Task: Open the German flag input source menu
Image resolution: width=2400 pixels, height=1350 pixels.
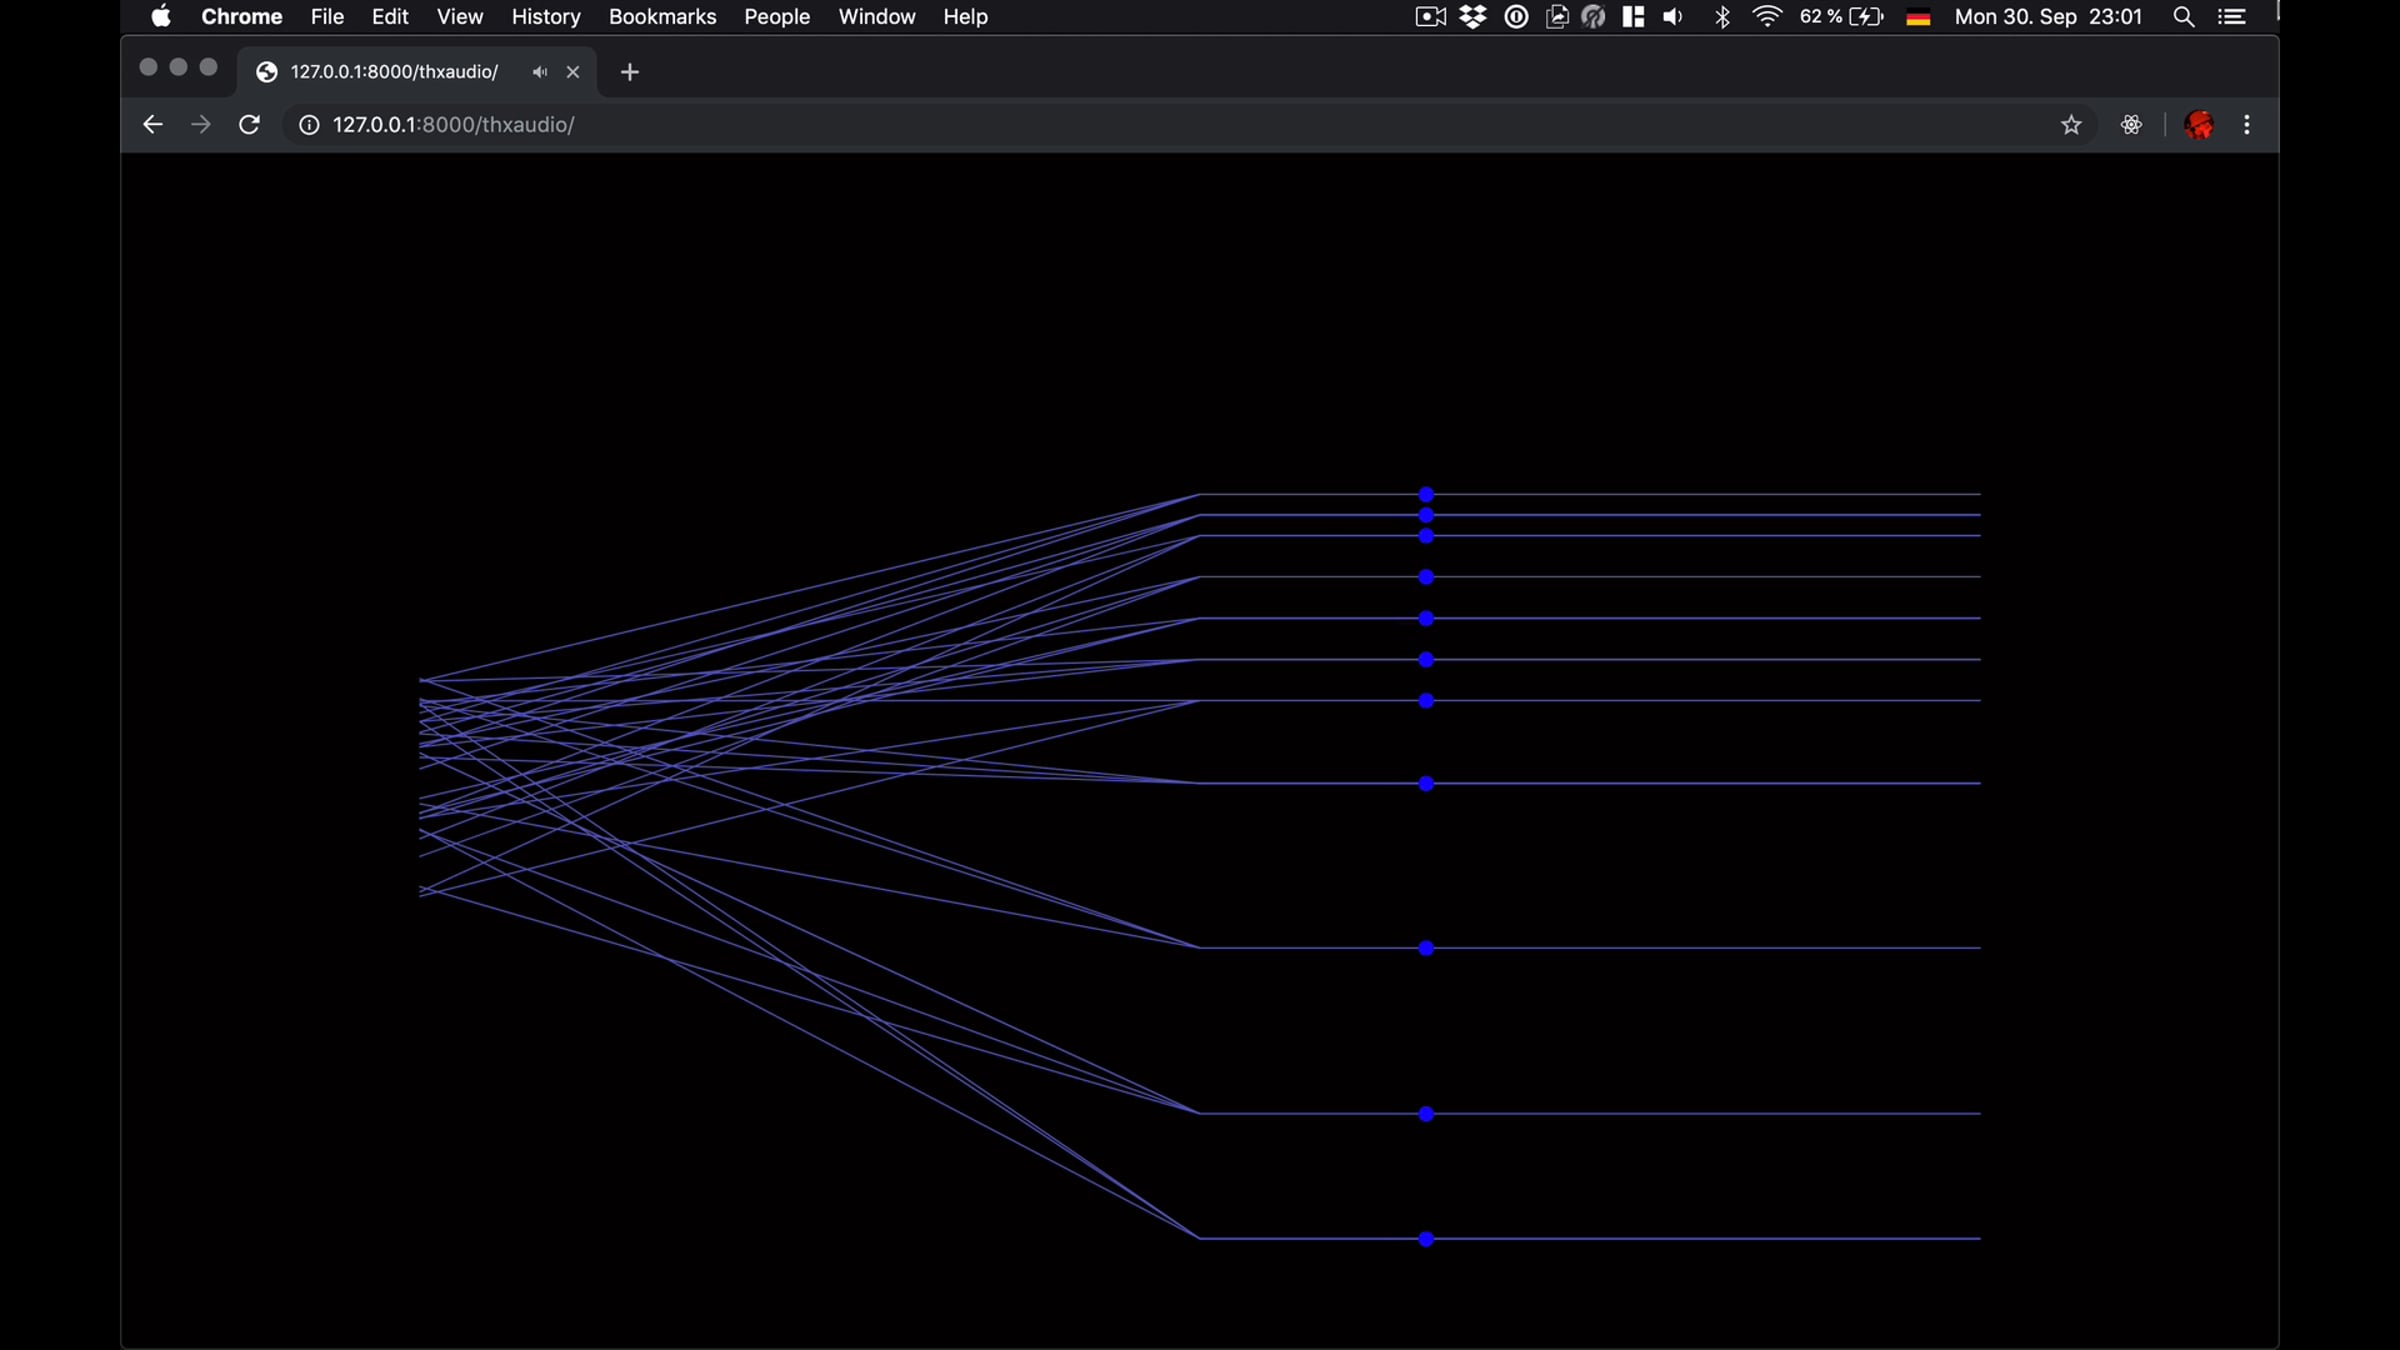Action: (1918, 17)
